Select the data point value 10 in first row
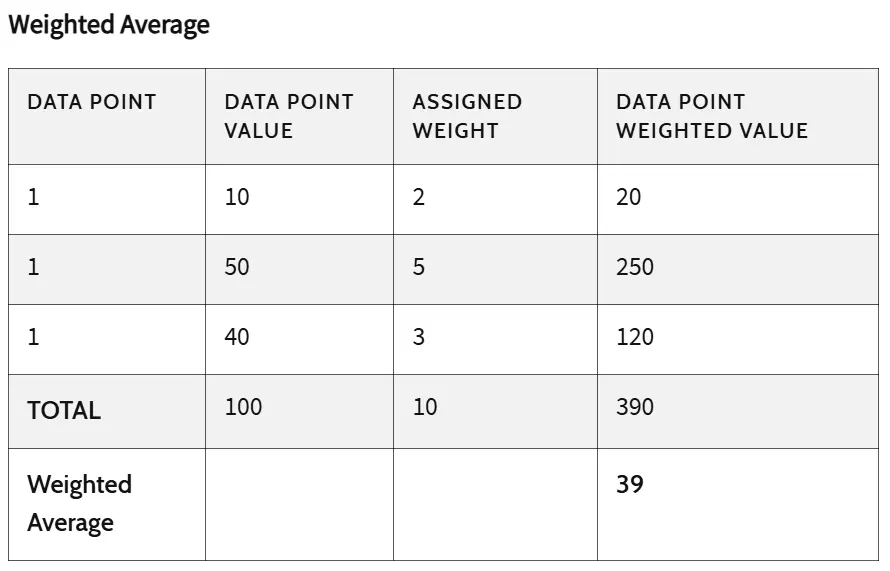Viewport: 890px width, 571px height. tap(237, 197)
